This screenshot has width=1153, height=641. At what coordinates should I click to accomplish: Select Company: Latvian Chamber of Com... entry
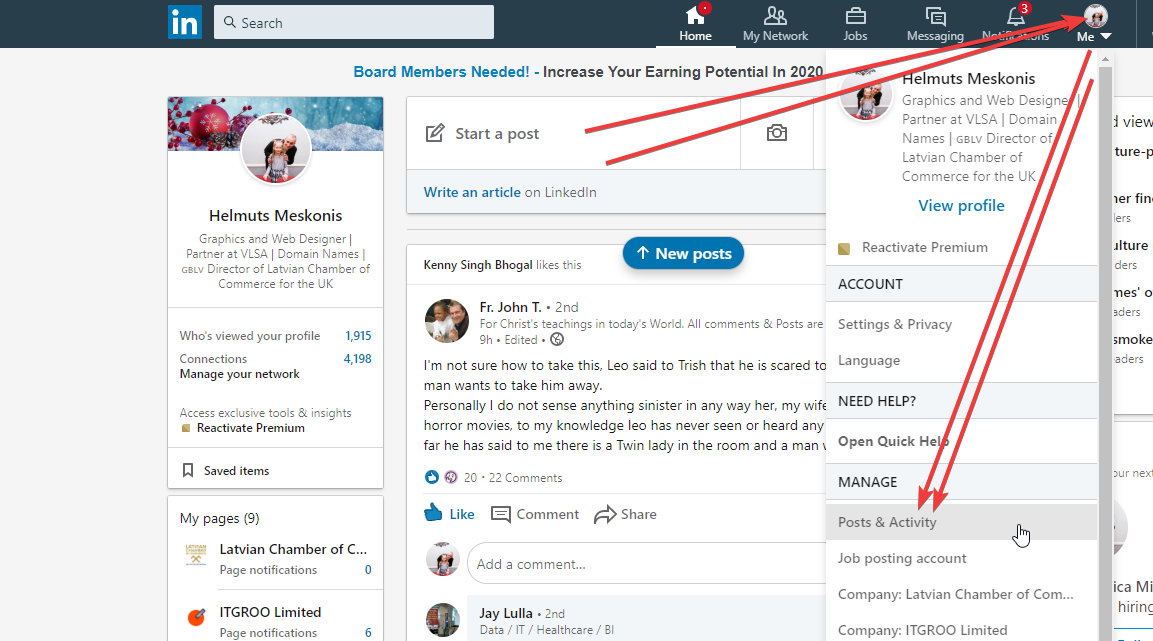pyautogui.click(x=955, y=594)
